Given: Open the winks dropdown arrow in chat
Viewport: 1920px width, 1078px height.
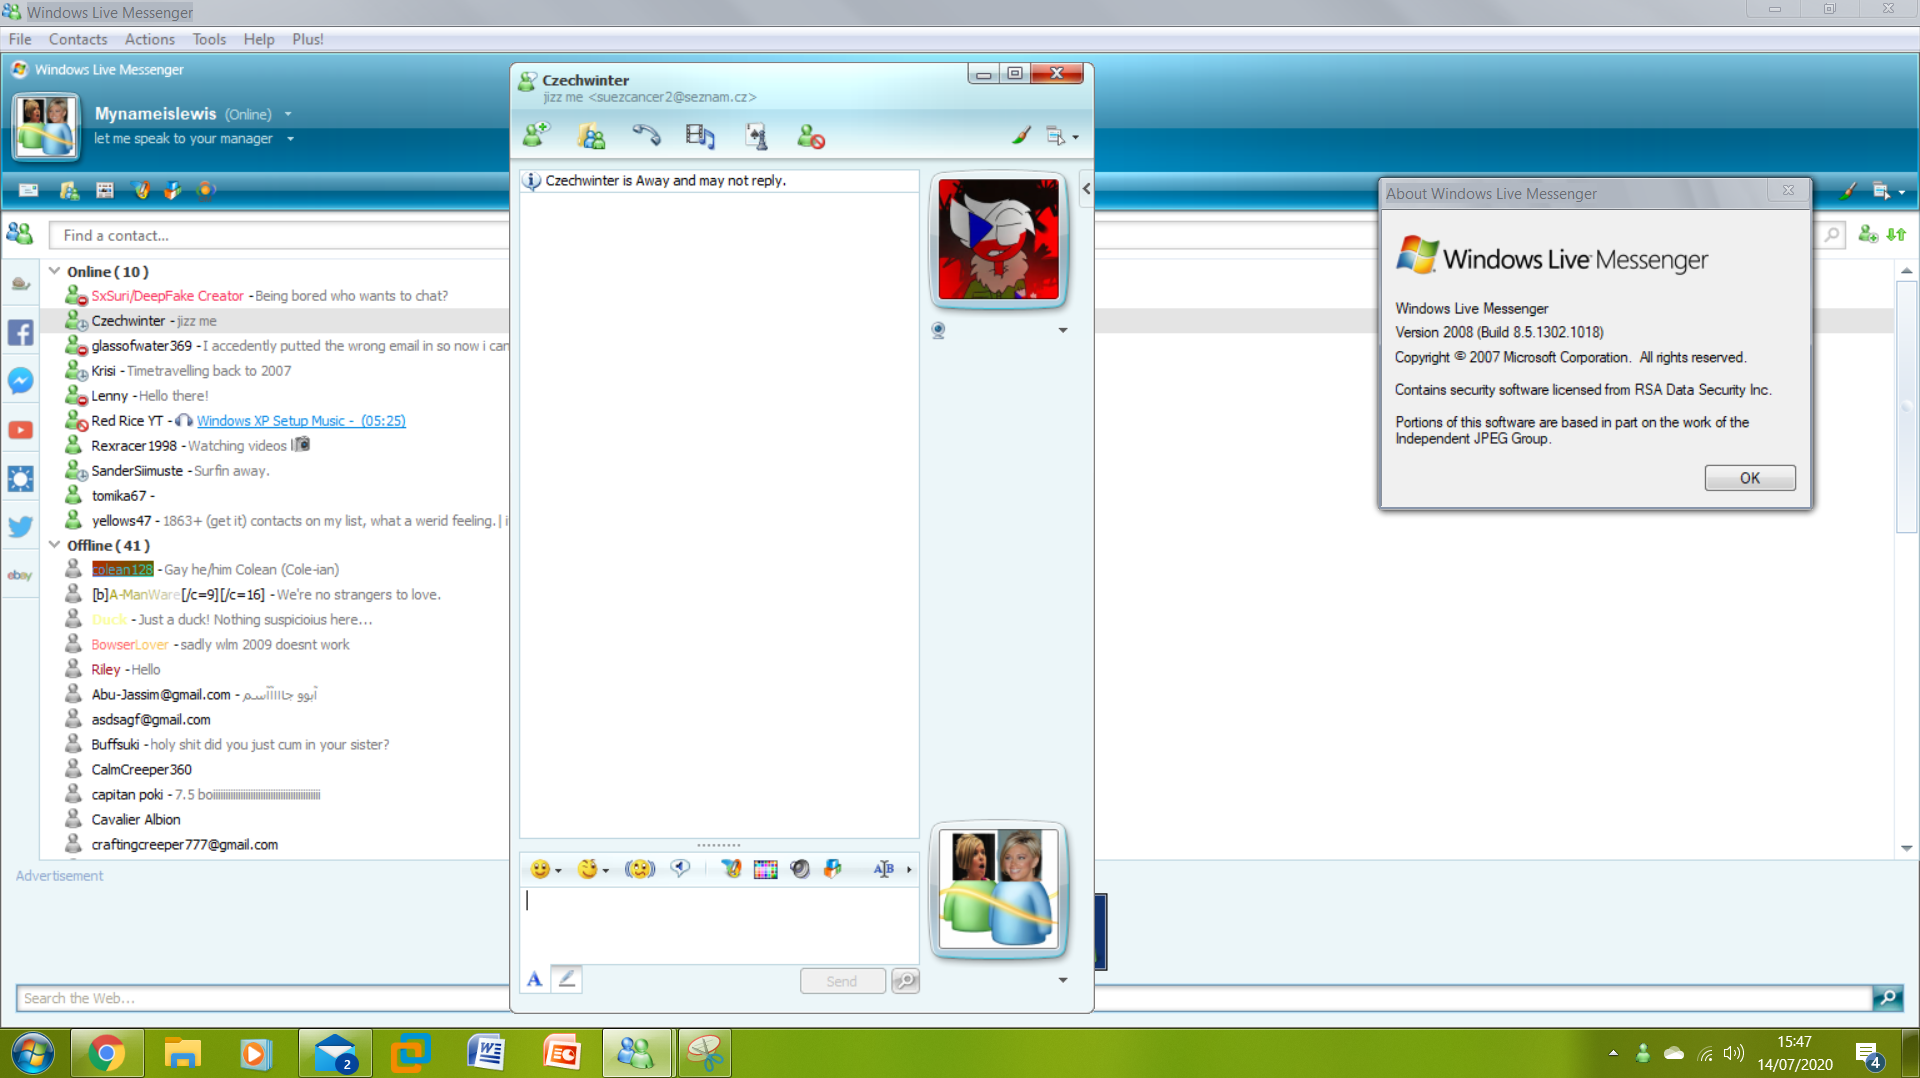Looking at the screenshot, I should pyautogui.click(x=606, y=870).
